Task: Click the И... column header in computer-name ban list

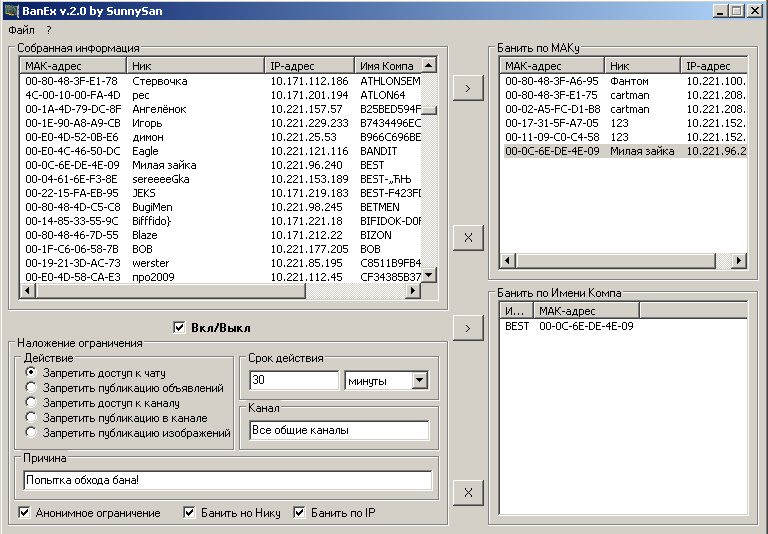Action: coord(517,311)
